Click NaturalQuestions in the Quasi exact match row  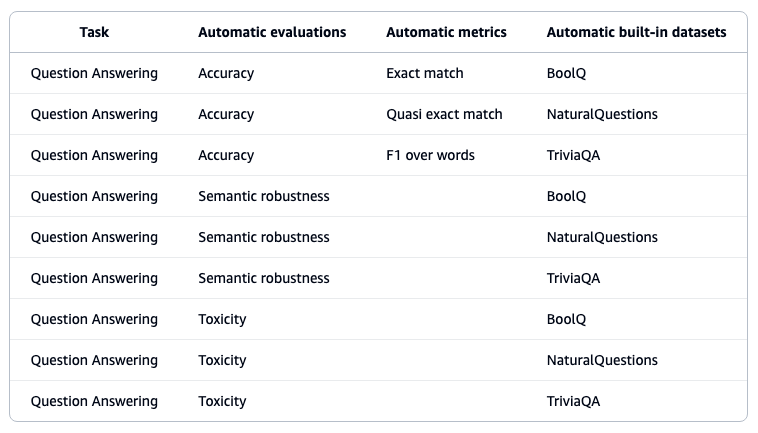click(602, 114)
